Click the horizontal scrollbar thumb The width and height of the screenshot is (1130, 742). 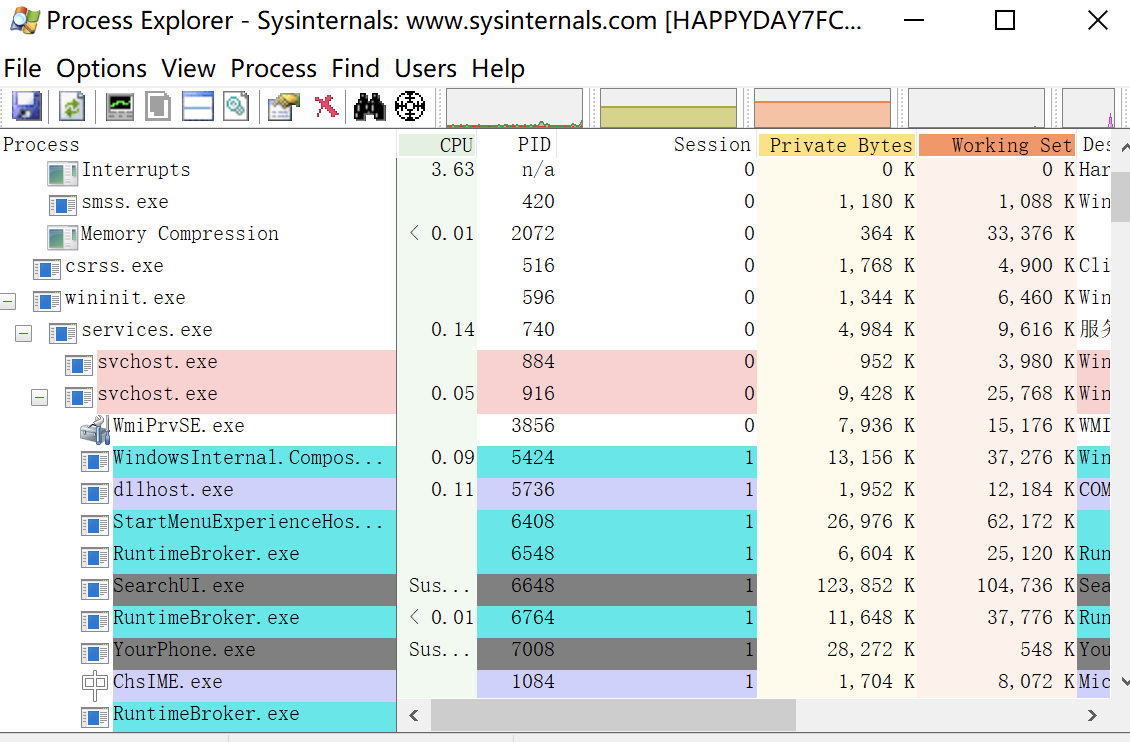tap(613, 715)
